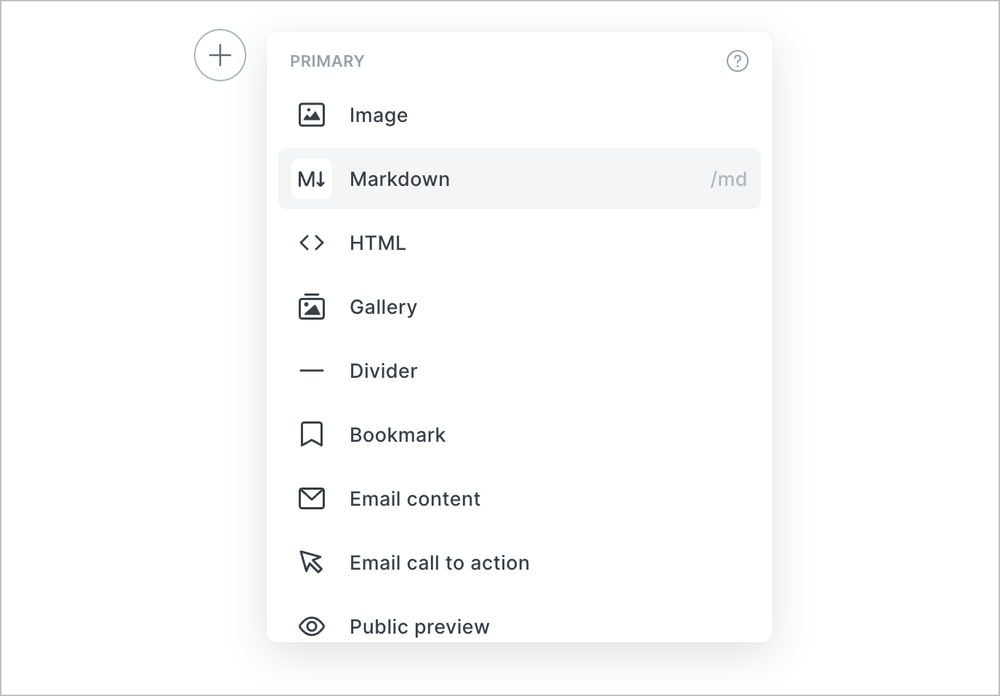The image size is (1000, 696).
Task: Click the Email call to action cursor icon
Action: (311, 562)
